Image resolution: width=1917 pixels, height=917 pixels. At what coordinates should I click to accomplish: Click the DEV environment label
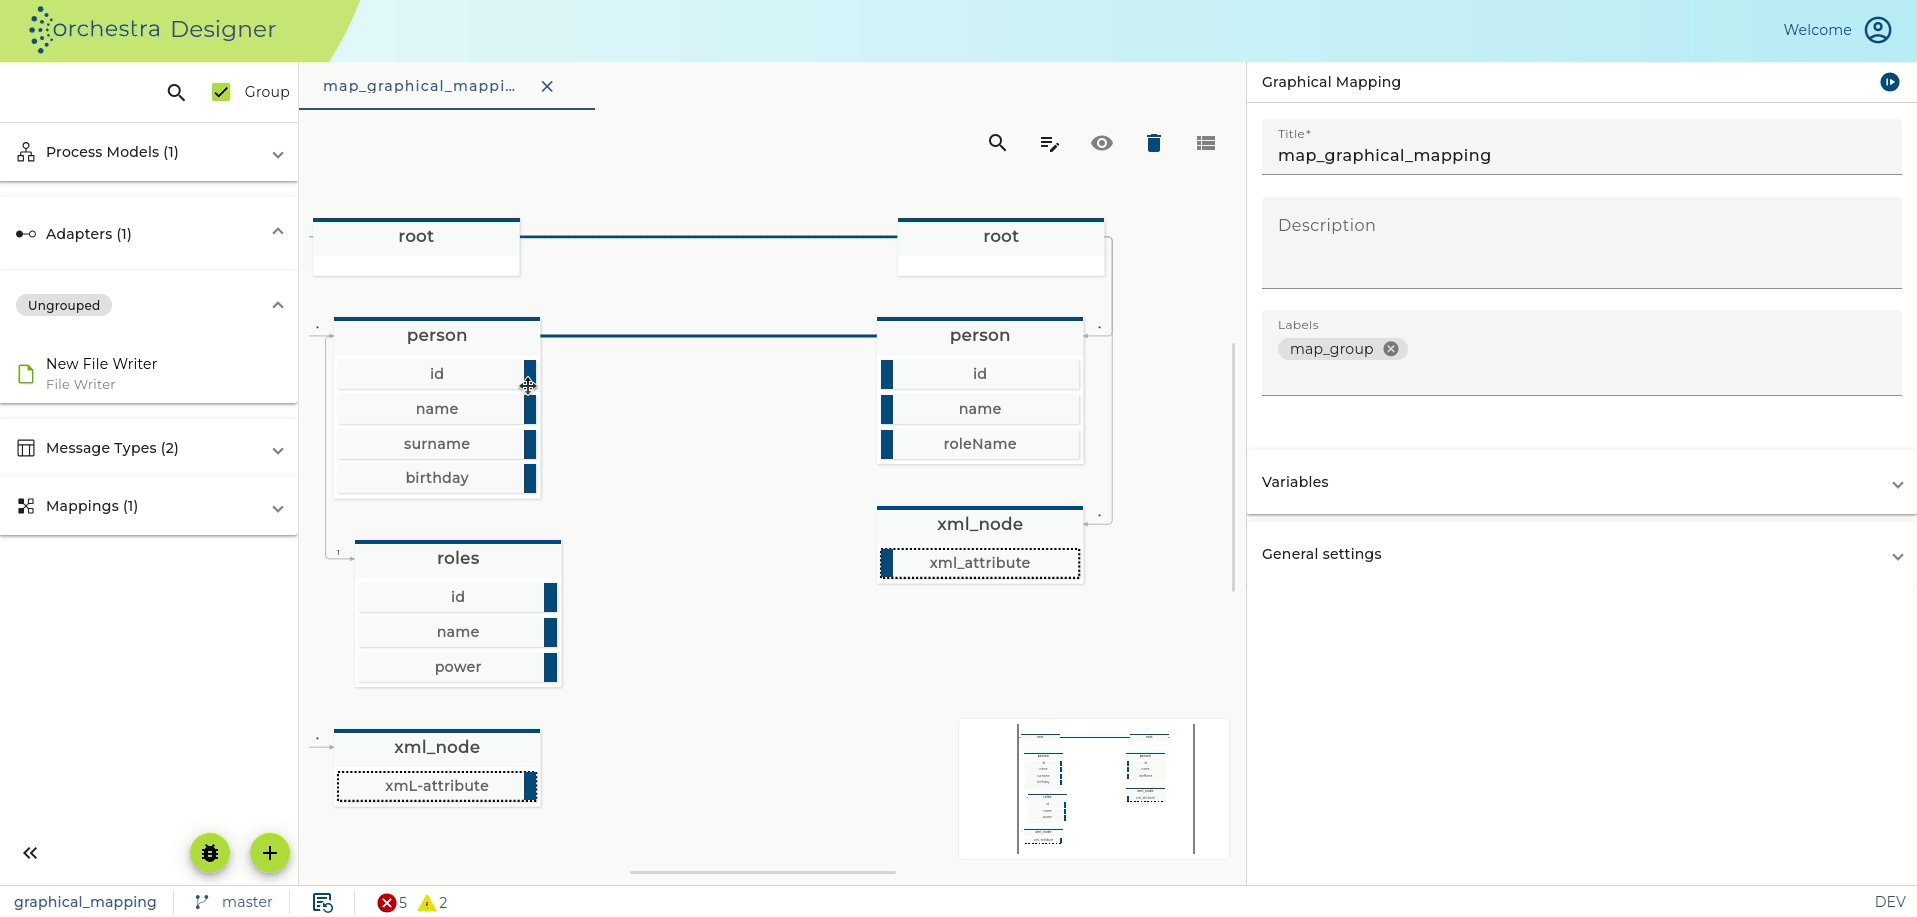[x=1889, y=902]
